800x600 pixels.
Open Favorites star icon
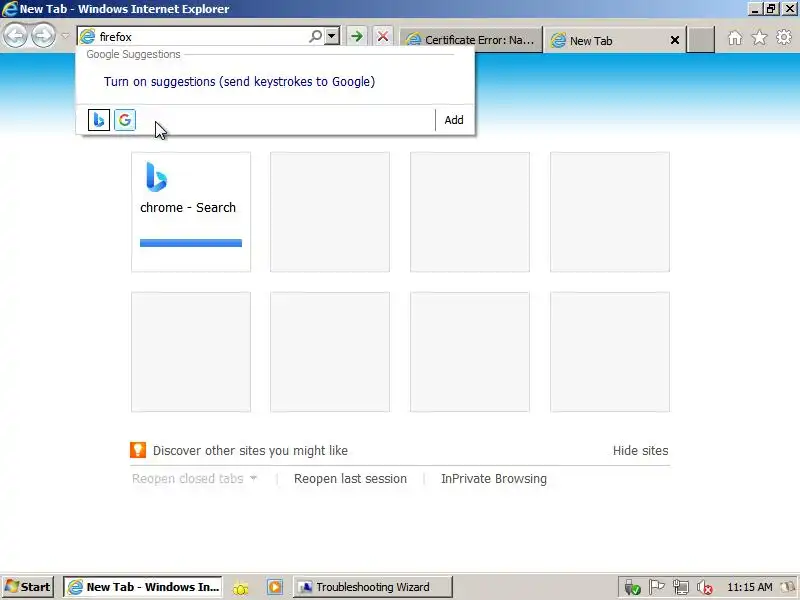[x=759, y=37]
